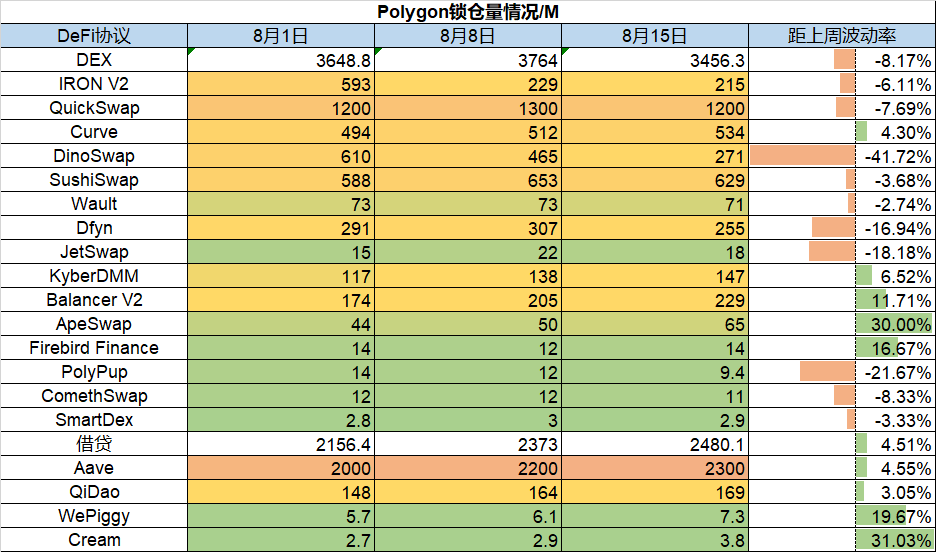The image size is (936, 552).
Task: Select the 'WePiggy' row label
Action: coord(94,516)
